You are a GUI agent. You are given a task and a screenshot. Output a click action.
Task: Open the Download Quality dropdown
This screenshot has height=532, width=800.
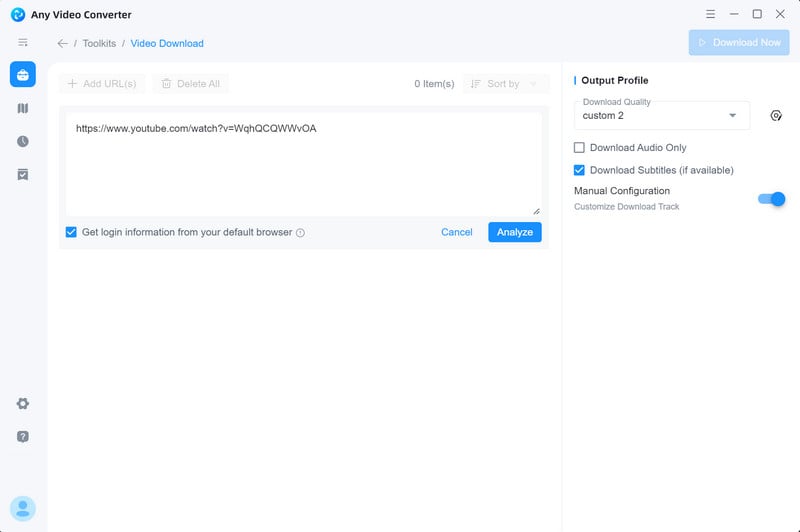(662, 115)
